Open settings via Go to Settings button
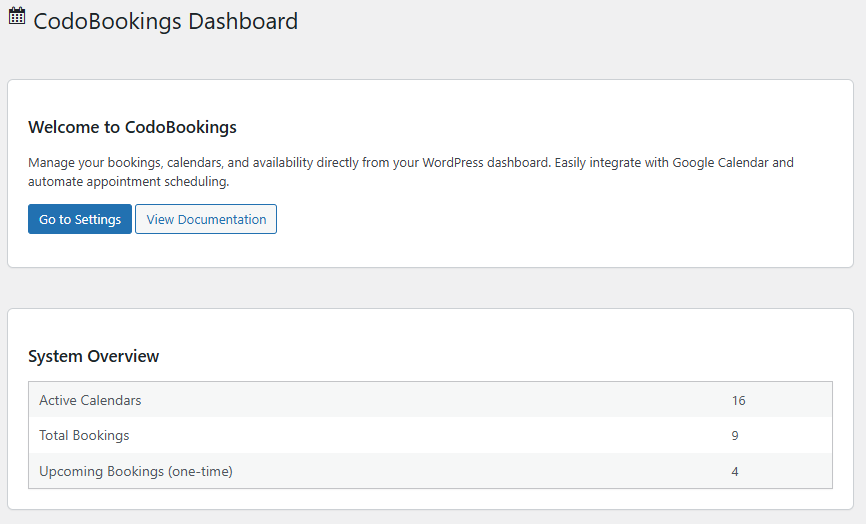This screenshot has width=866, height=524. pos(80,219)
